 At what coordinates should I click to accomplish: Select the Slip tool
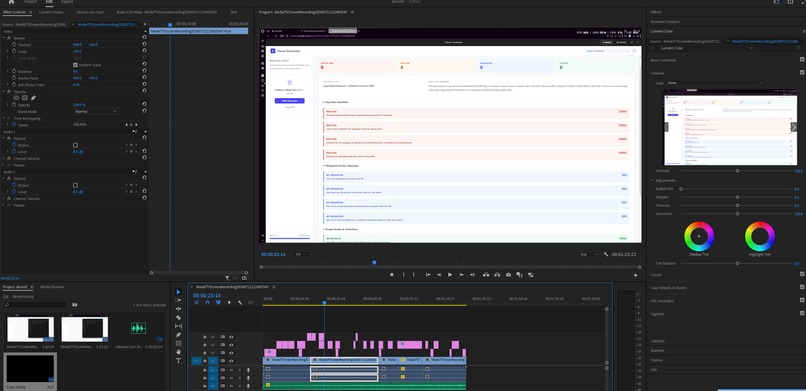178,326
